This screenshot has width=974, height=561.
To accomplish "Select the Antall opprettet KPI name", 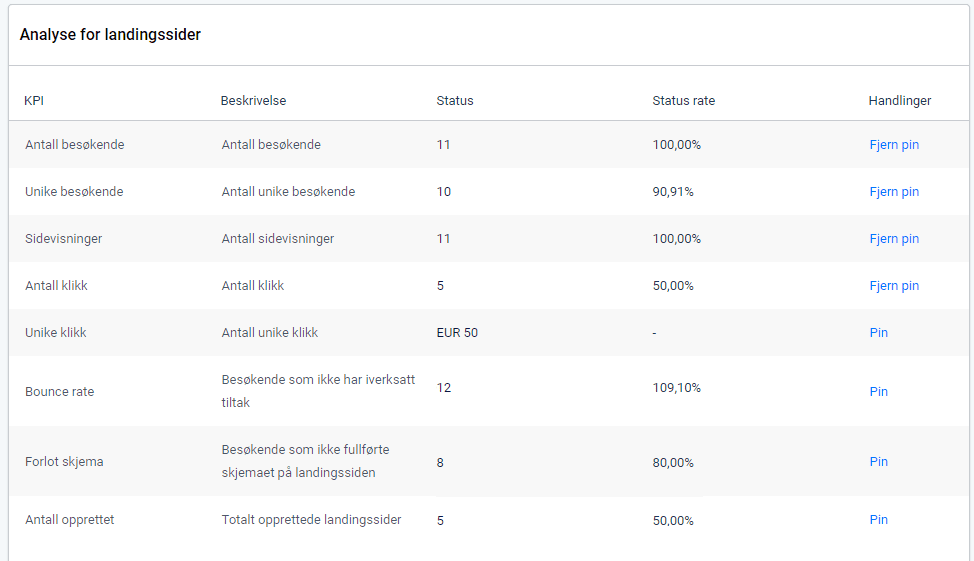I will [x=70, y=520].
